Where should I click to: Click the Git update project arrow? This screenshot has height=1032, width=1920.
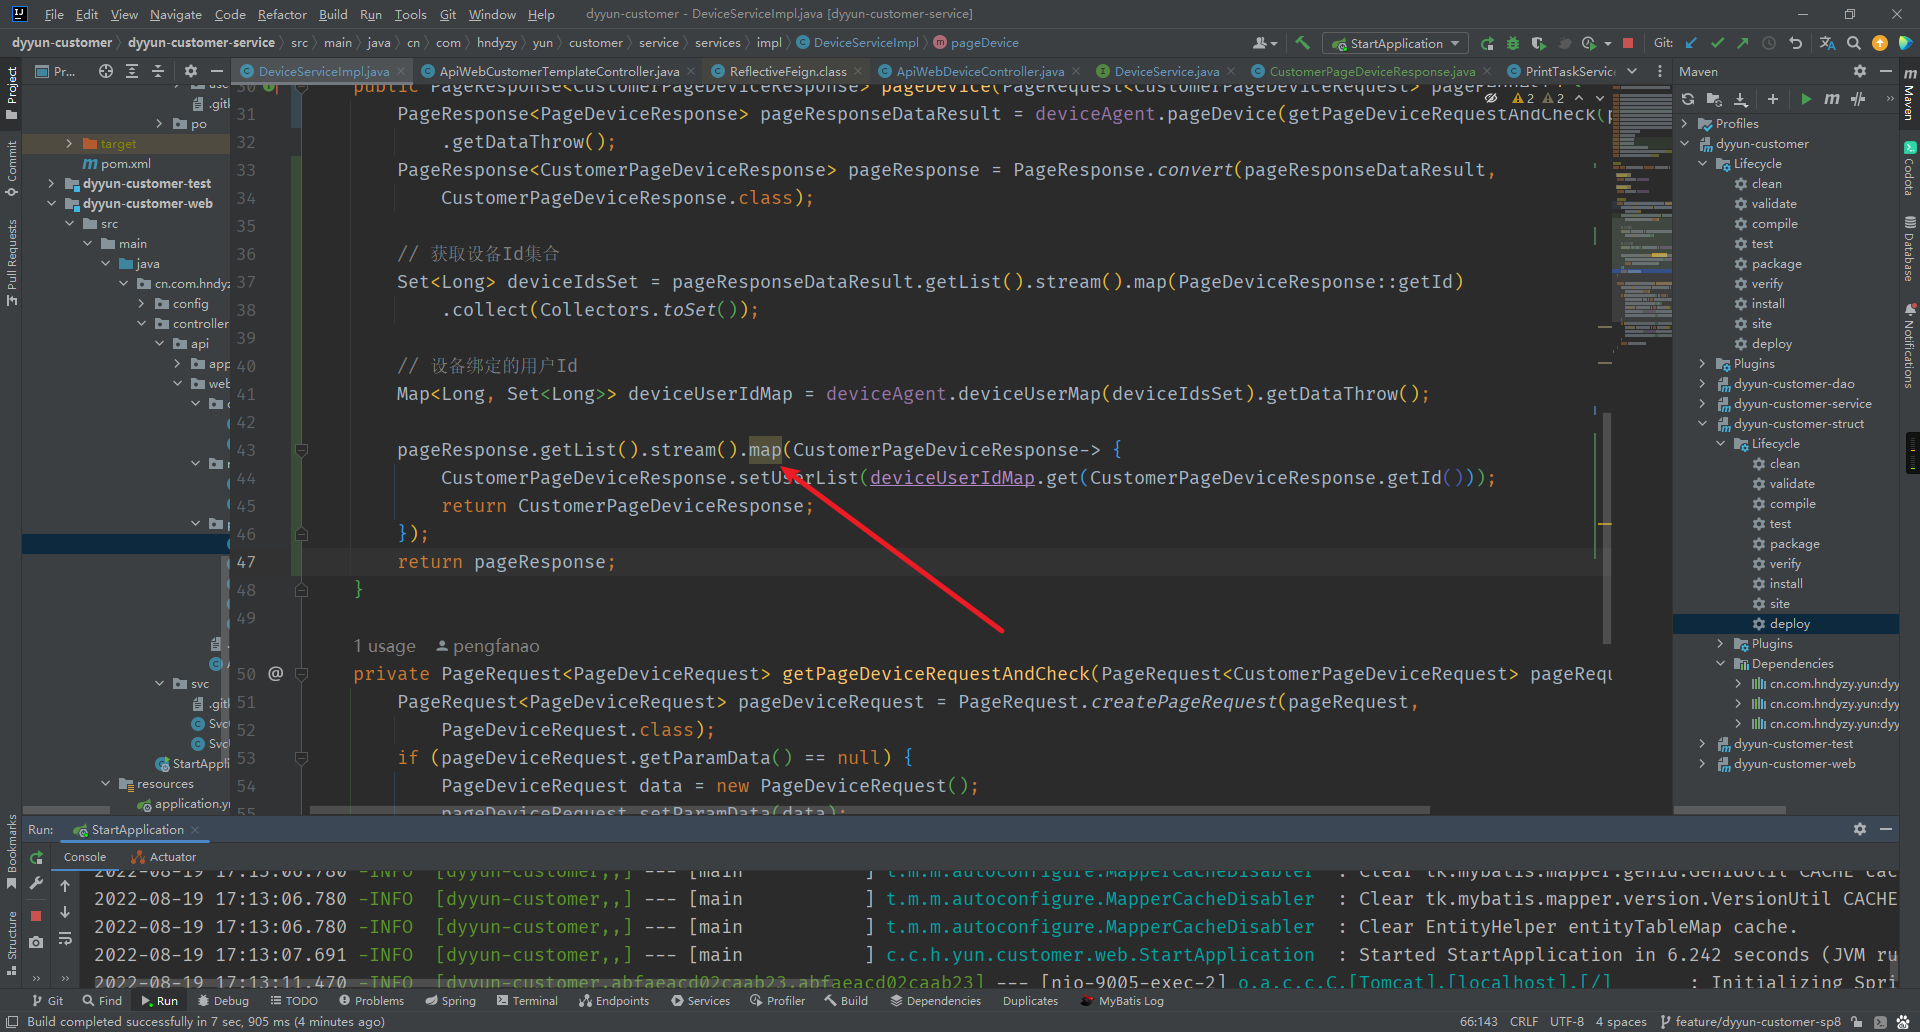click(1691, 43)
